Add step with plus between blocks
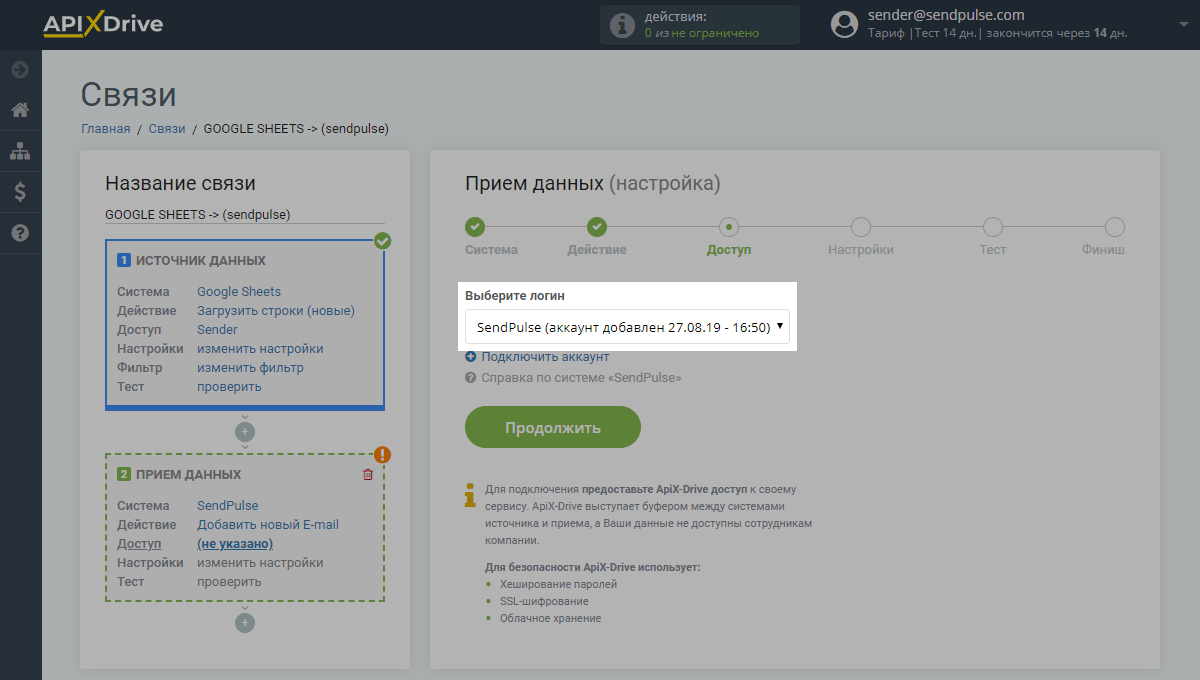 (245, 432)
